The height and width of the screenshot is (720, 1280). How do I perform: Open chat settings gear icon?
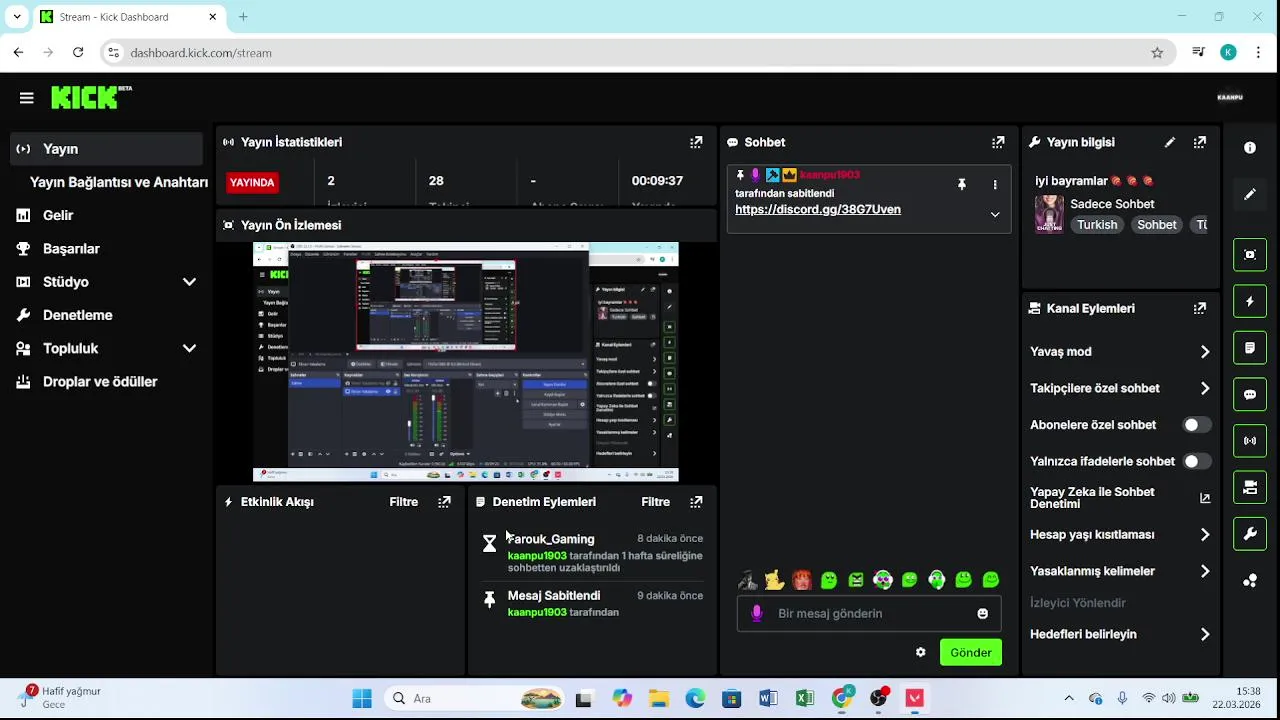click(921, 652)
